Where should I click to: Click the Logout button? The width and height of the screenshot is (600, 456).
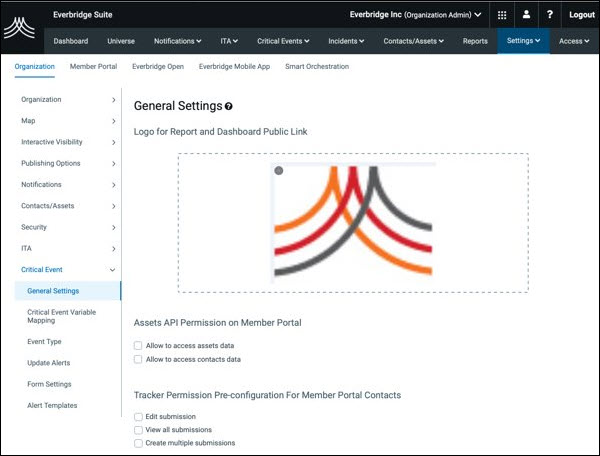[581, 15]
